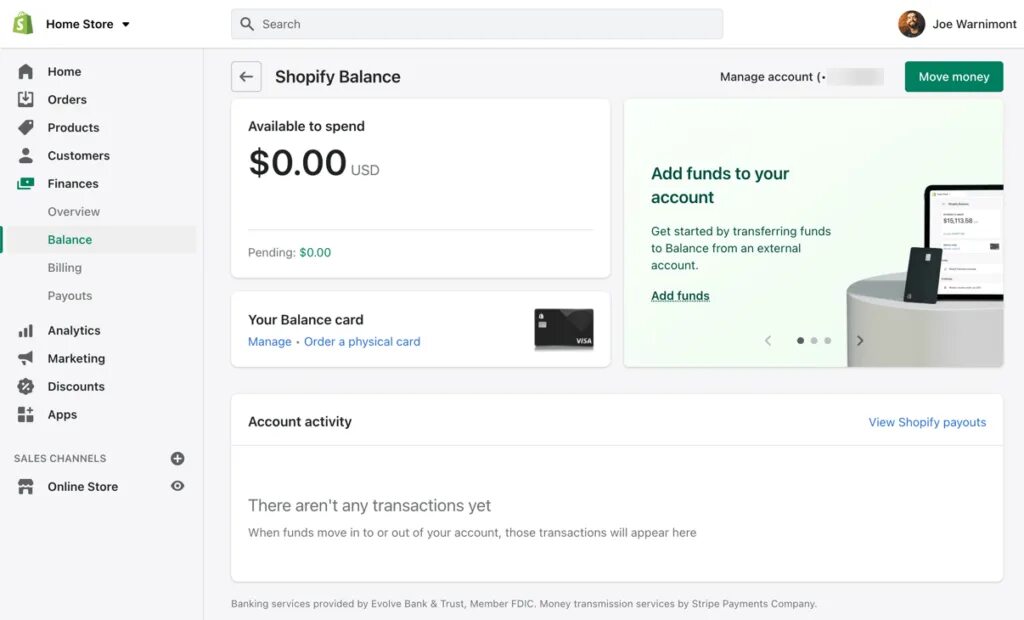The image size is (1024, 620).
Task: Open the Billing submenu item
Action: (x=65, y=268)
